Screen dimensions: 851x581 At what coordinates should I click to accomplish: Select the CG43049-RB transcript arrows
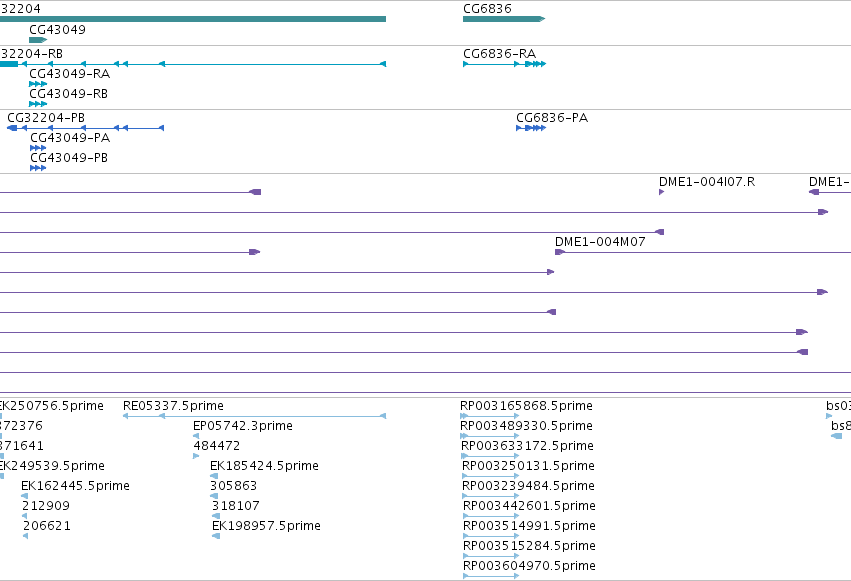pyautogui.click(x=38, y=104)
